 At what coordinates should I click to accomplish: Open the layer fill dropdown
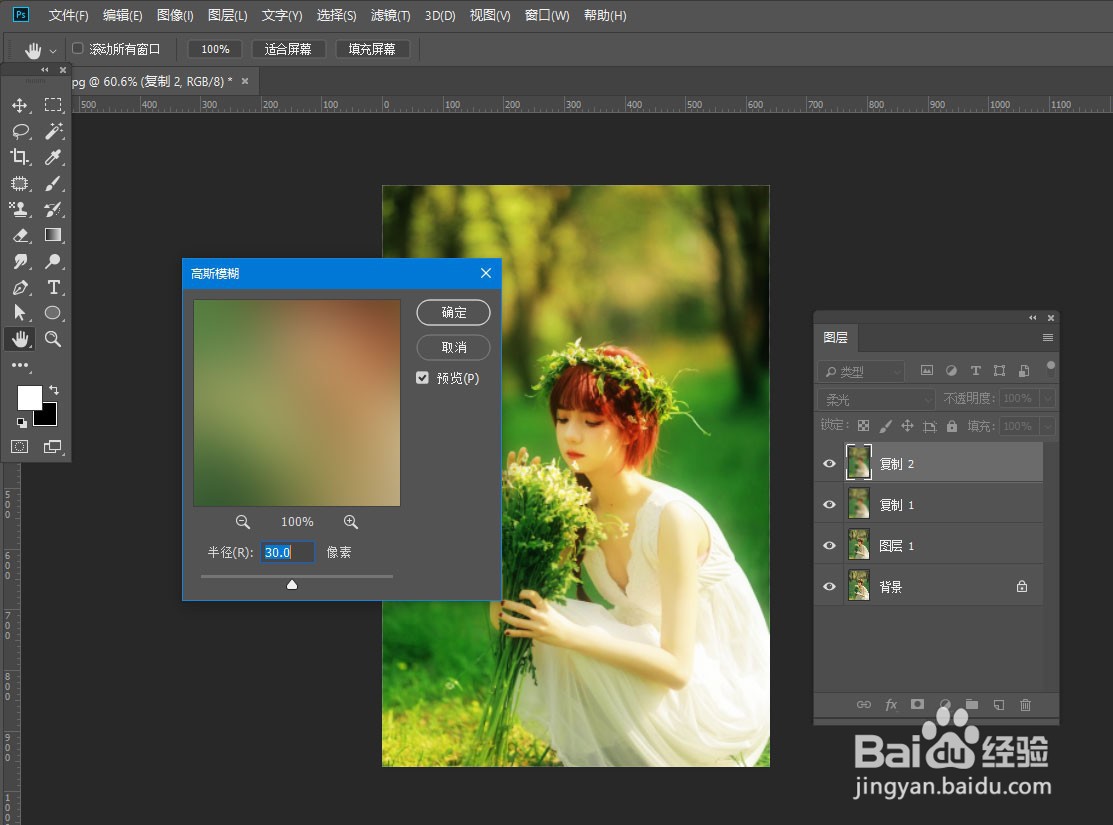tap(1047, 426)
